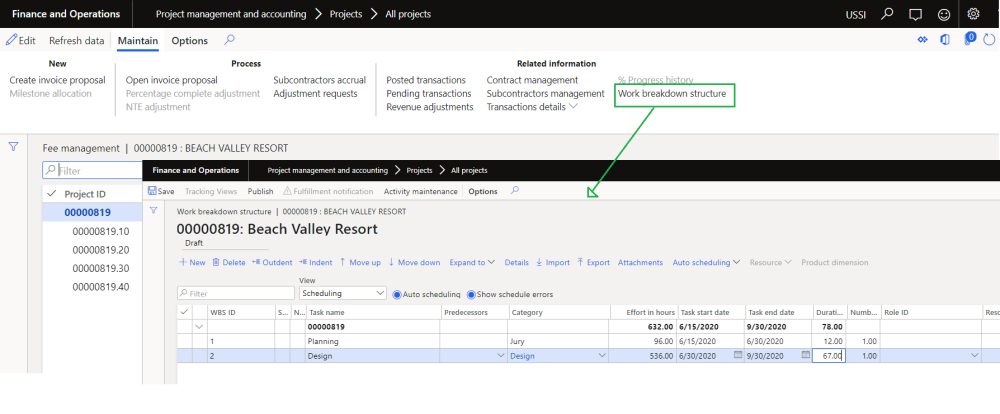The height and width of the screenshot is (414, 1000).
Task: Open the View dropdown showing Scheduling
Action: coord(342,293)
